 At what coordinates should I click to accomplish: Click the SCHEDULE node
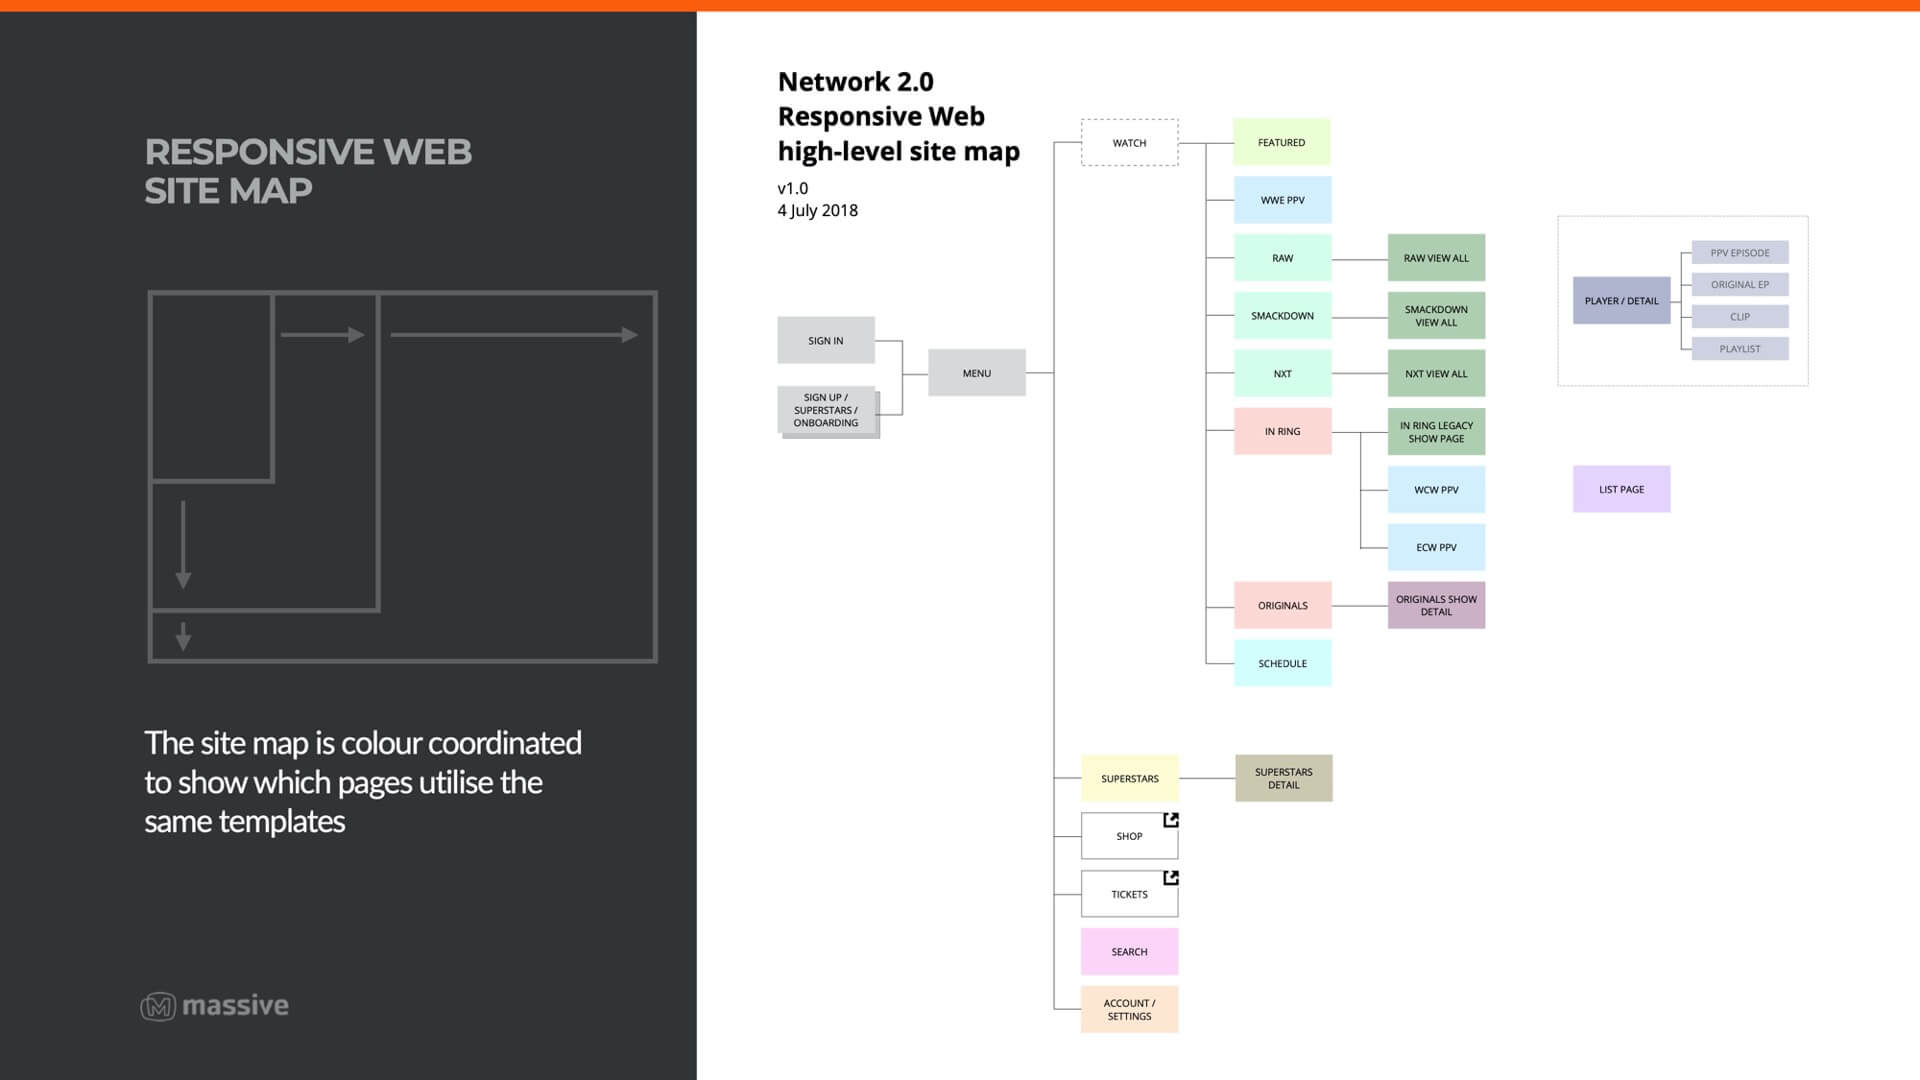click(1282, 663)
